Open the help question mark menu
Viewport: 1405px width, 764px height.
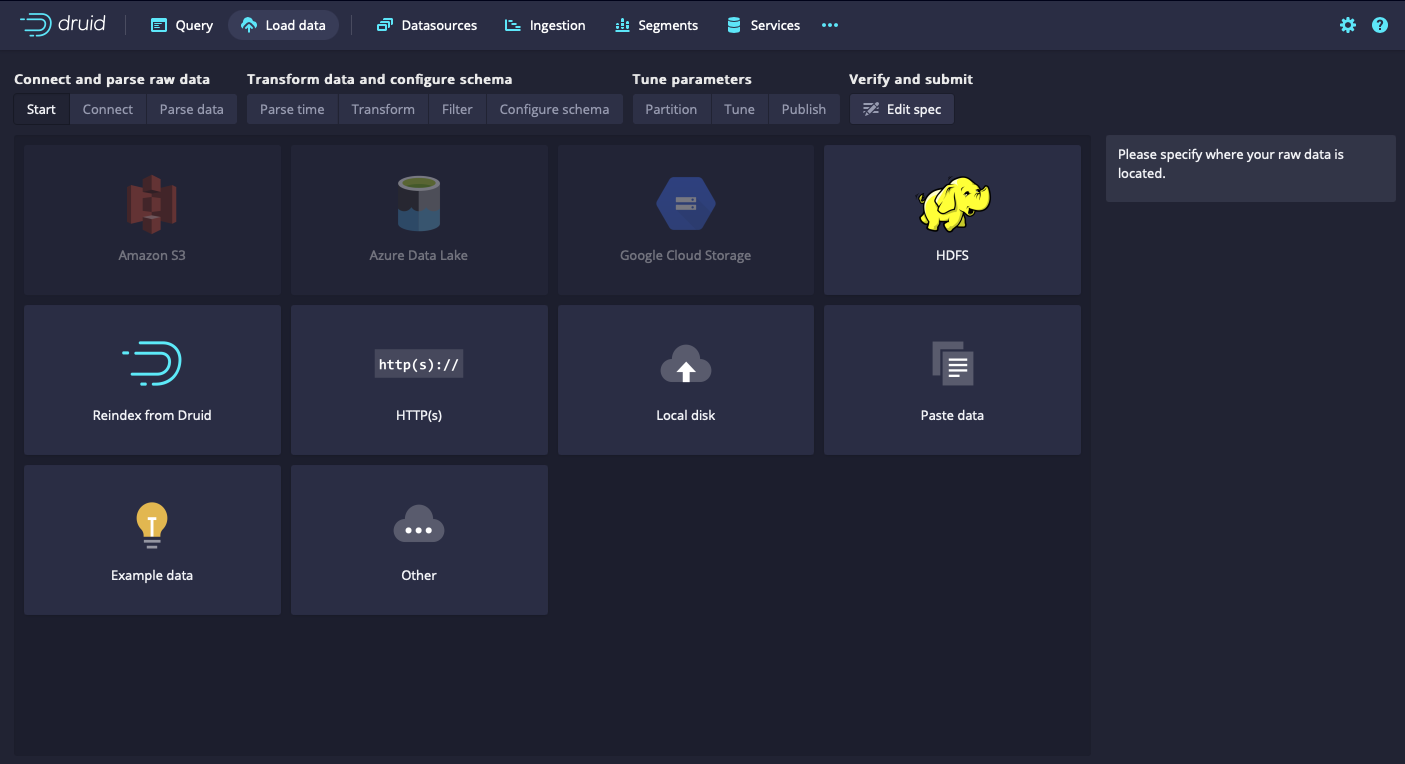1380,25
